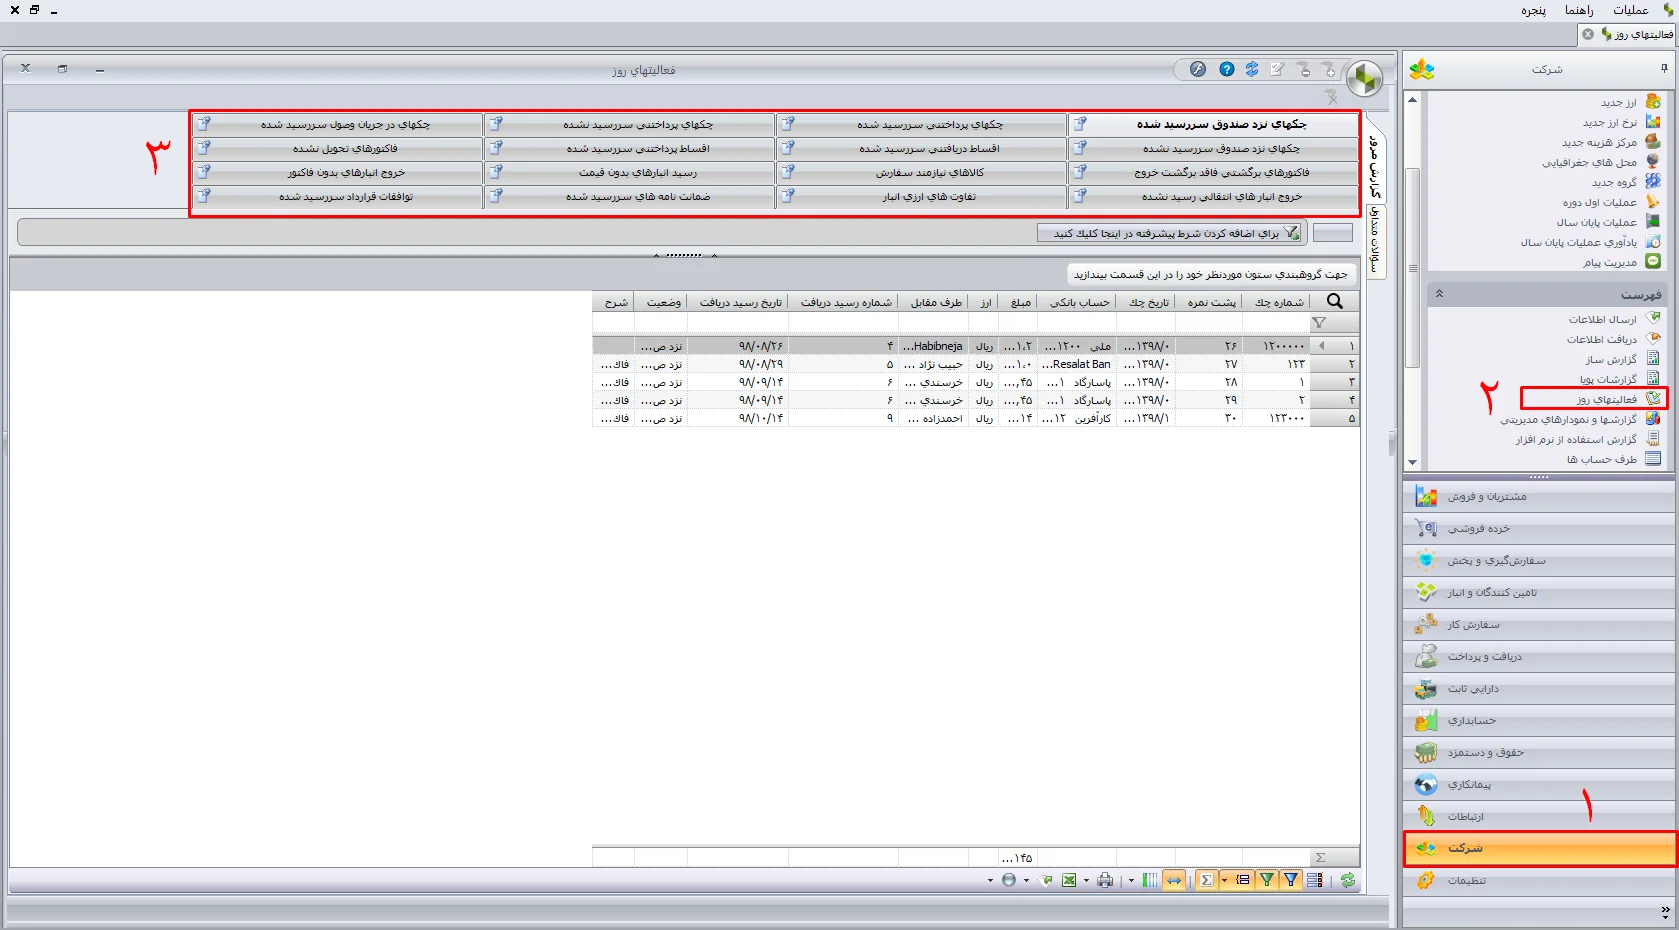Select چکهای نزد صندوق سررسید شده report
The height and width of the screenshot is (930, 1679).
[1220, 125]
